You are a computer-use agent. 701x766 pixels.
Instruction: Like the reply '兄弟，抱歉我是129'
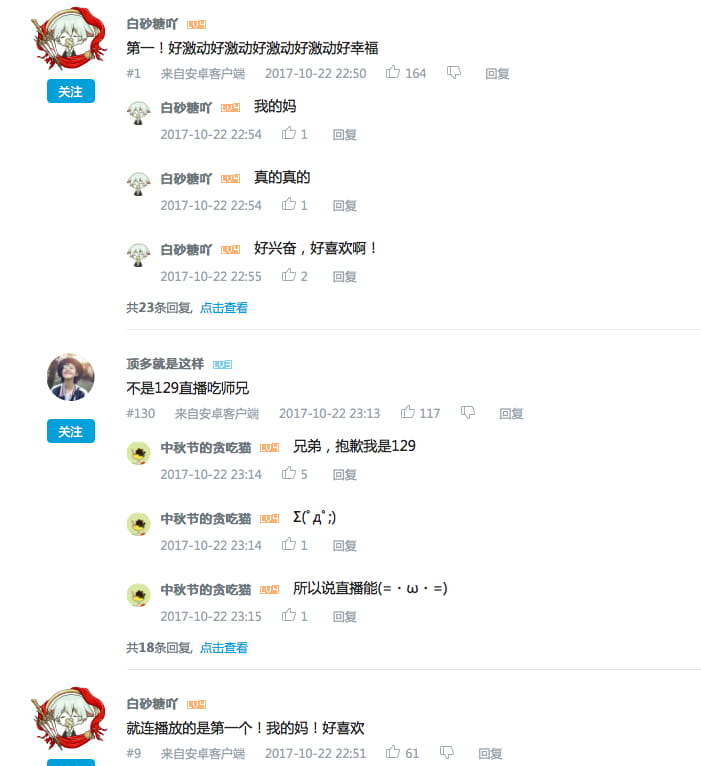[x=289, y=473]
